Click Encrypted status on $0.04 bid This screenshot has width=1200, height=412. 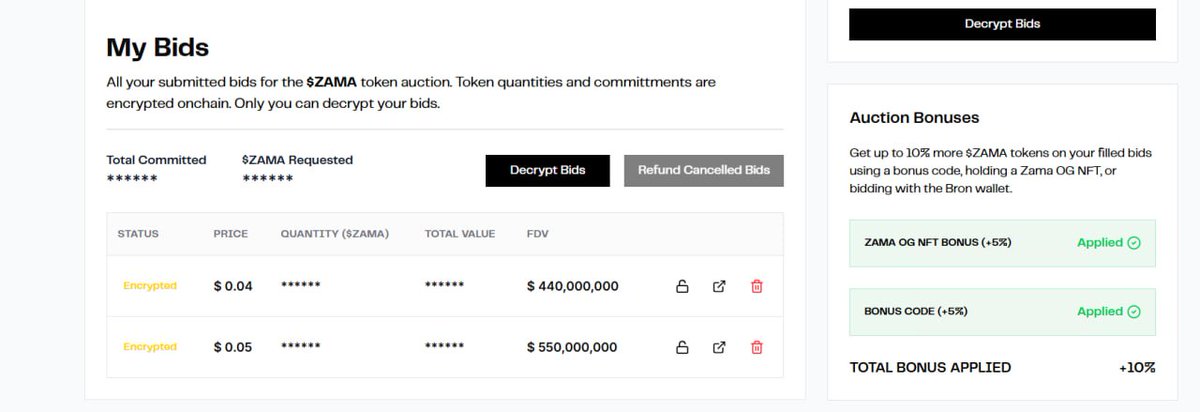pyautogui.click(x=150, y=286)
